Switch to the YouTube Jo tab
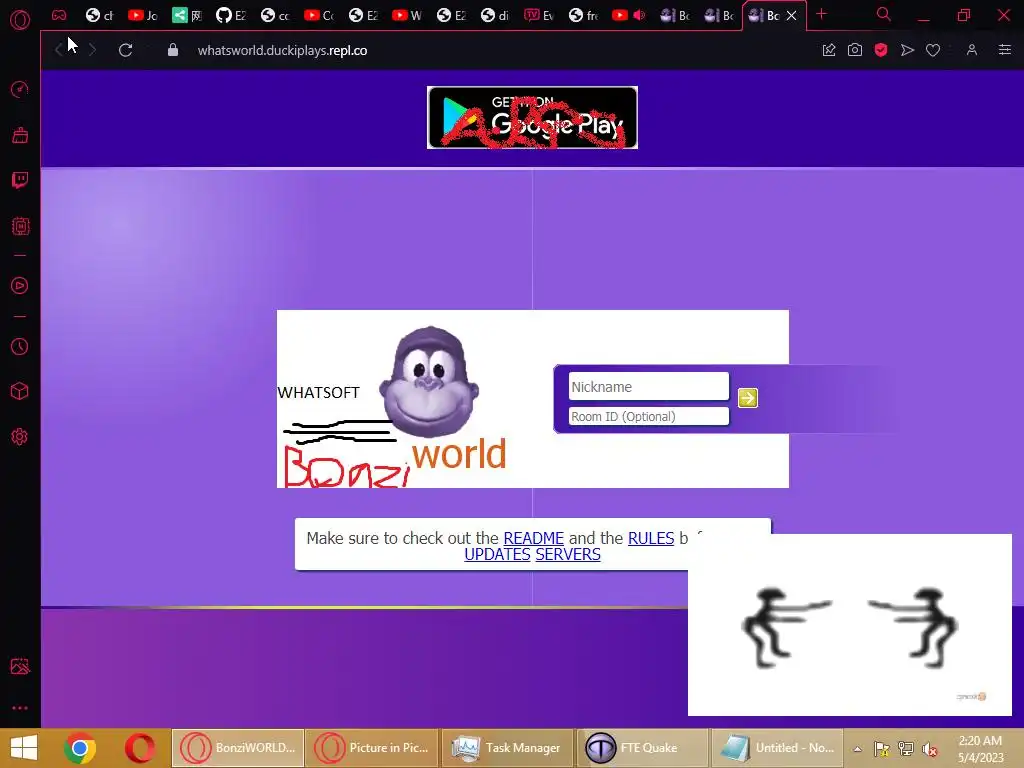The height and width of the screenshot is (768, 1024). tap(143, 15)
